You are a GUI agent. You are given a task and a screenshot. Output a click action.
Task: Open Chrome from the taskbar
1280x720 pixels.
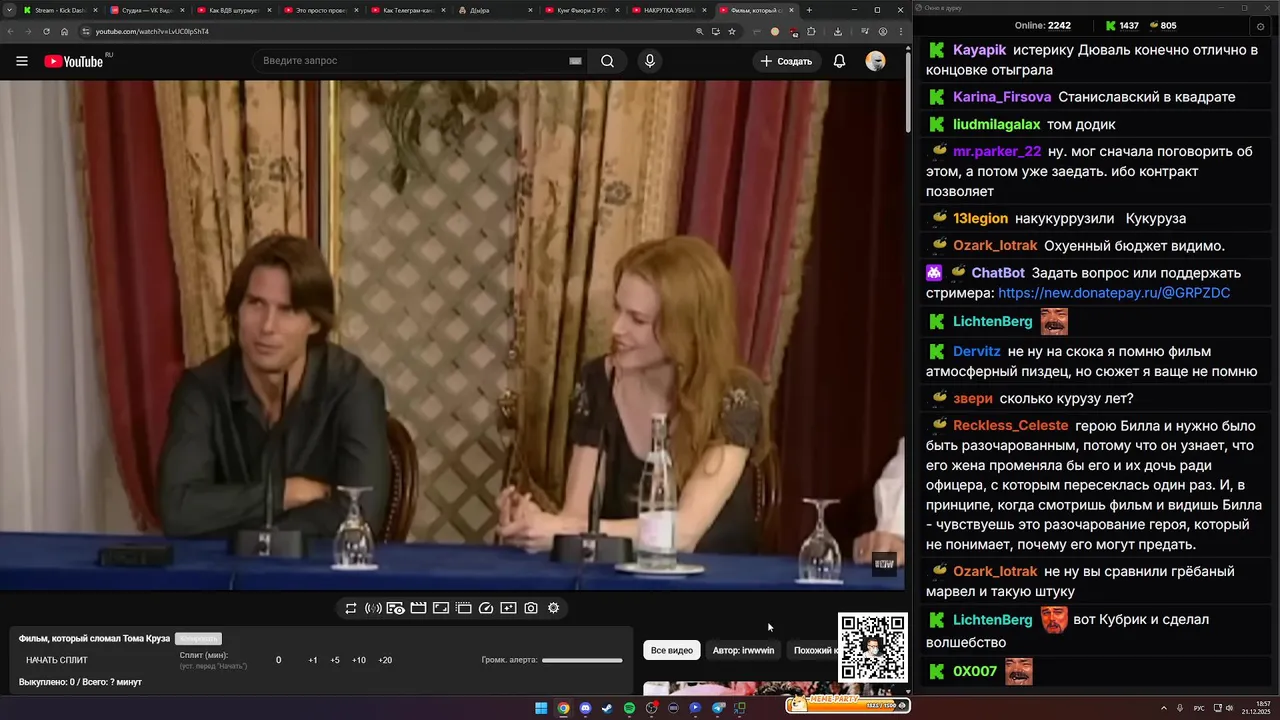click(563, 708)
